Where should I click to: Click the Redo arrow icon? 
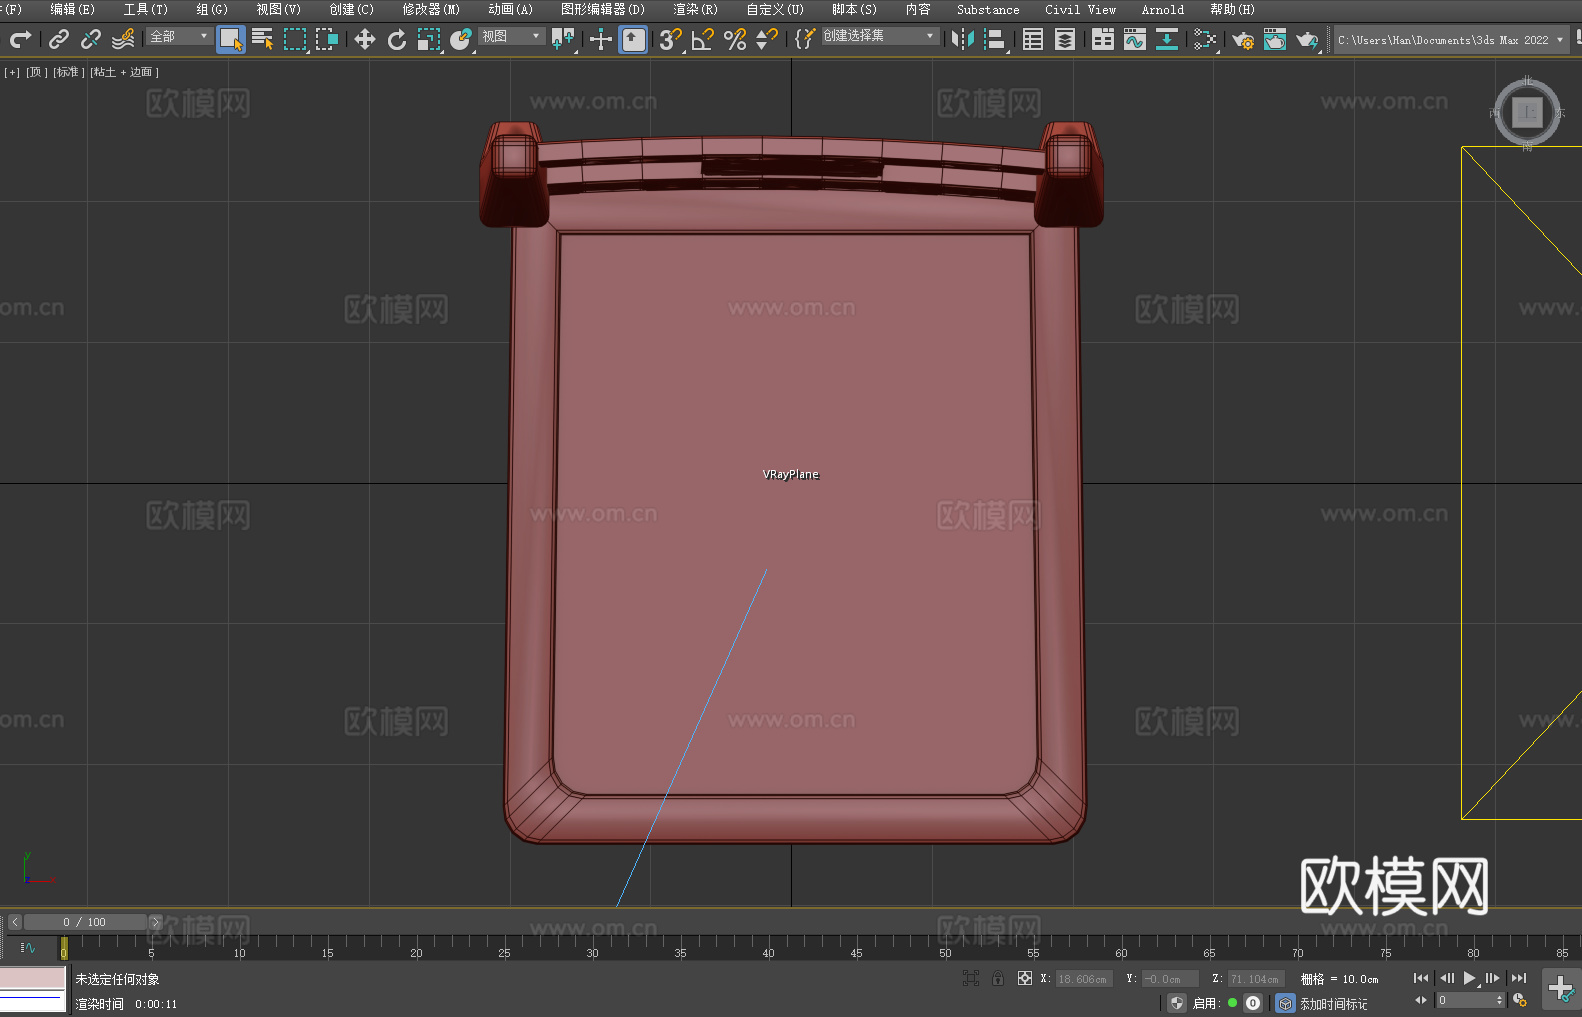(20, 39)
